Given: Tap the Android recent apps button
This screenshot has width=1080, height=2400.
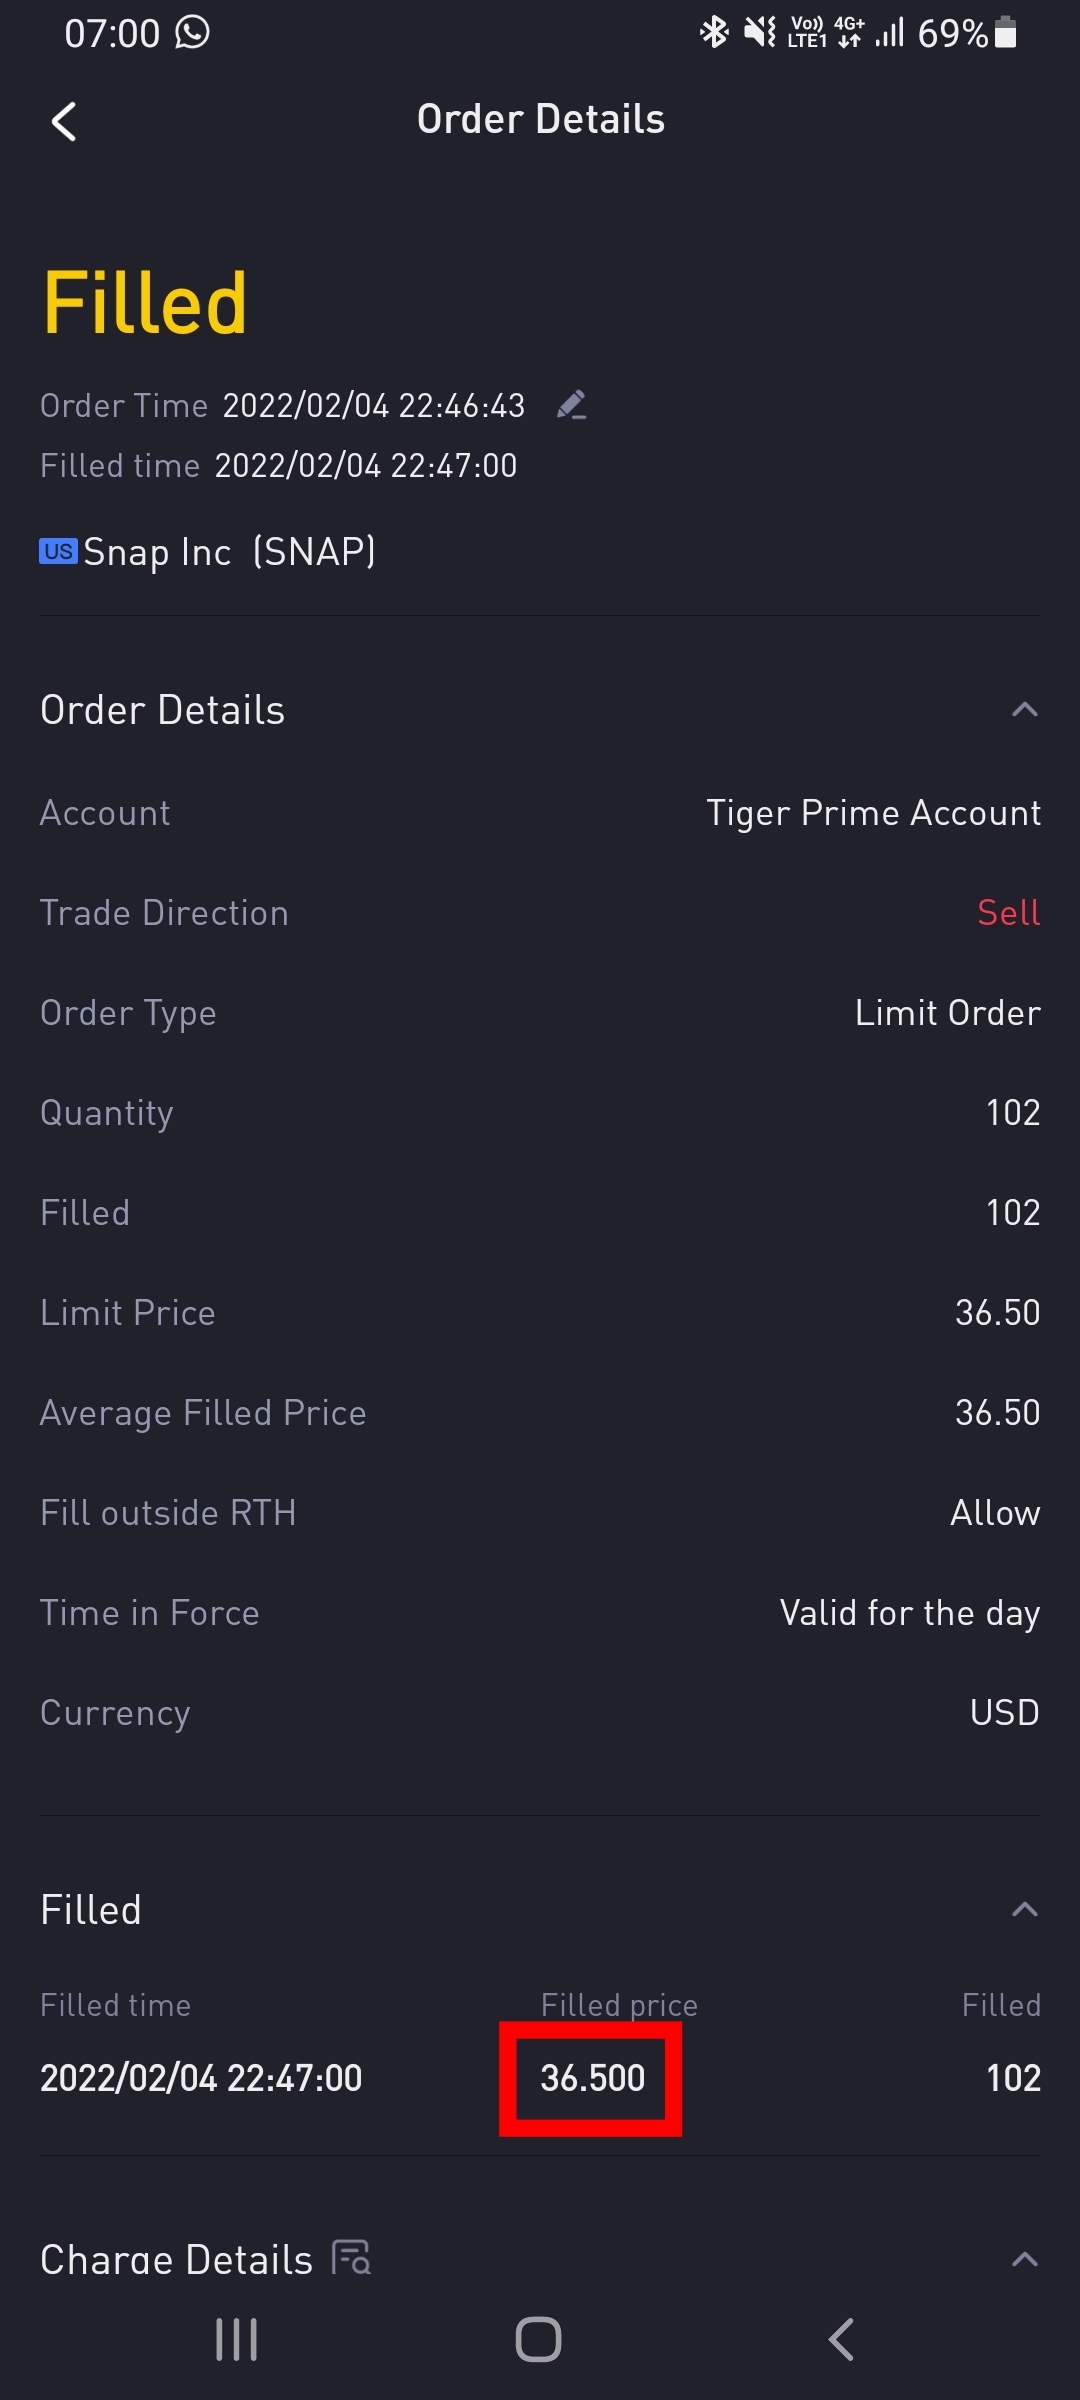Looking at the screenshot, I should pos(237,2340).
